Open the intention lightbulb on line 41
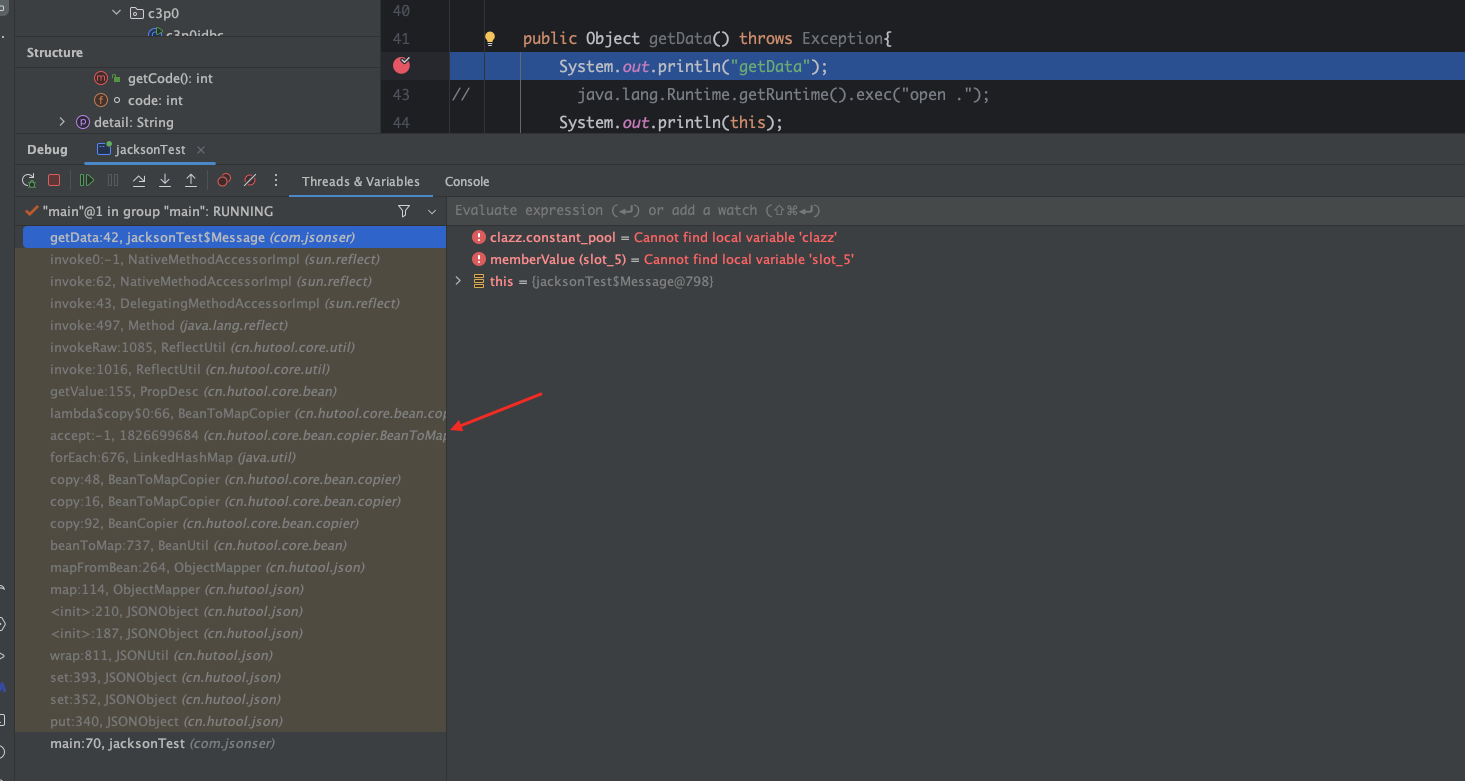The width and height of the screenshot is (1465, 781). [490, 39]
